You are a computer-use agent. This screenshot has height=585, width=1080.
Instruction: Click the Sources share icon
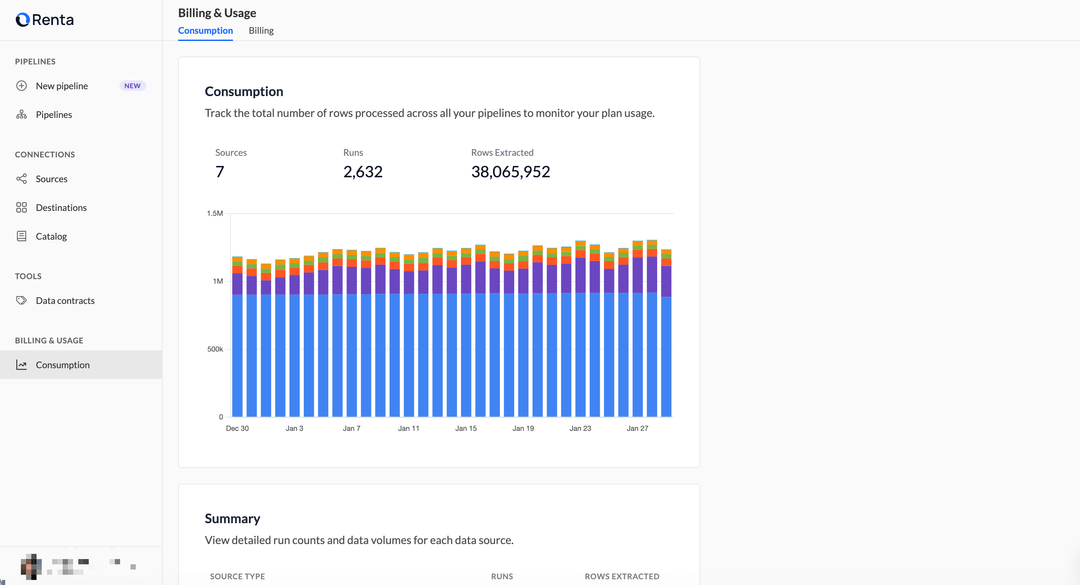pyautogui.click(x=22, y=179)
